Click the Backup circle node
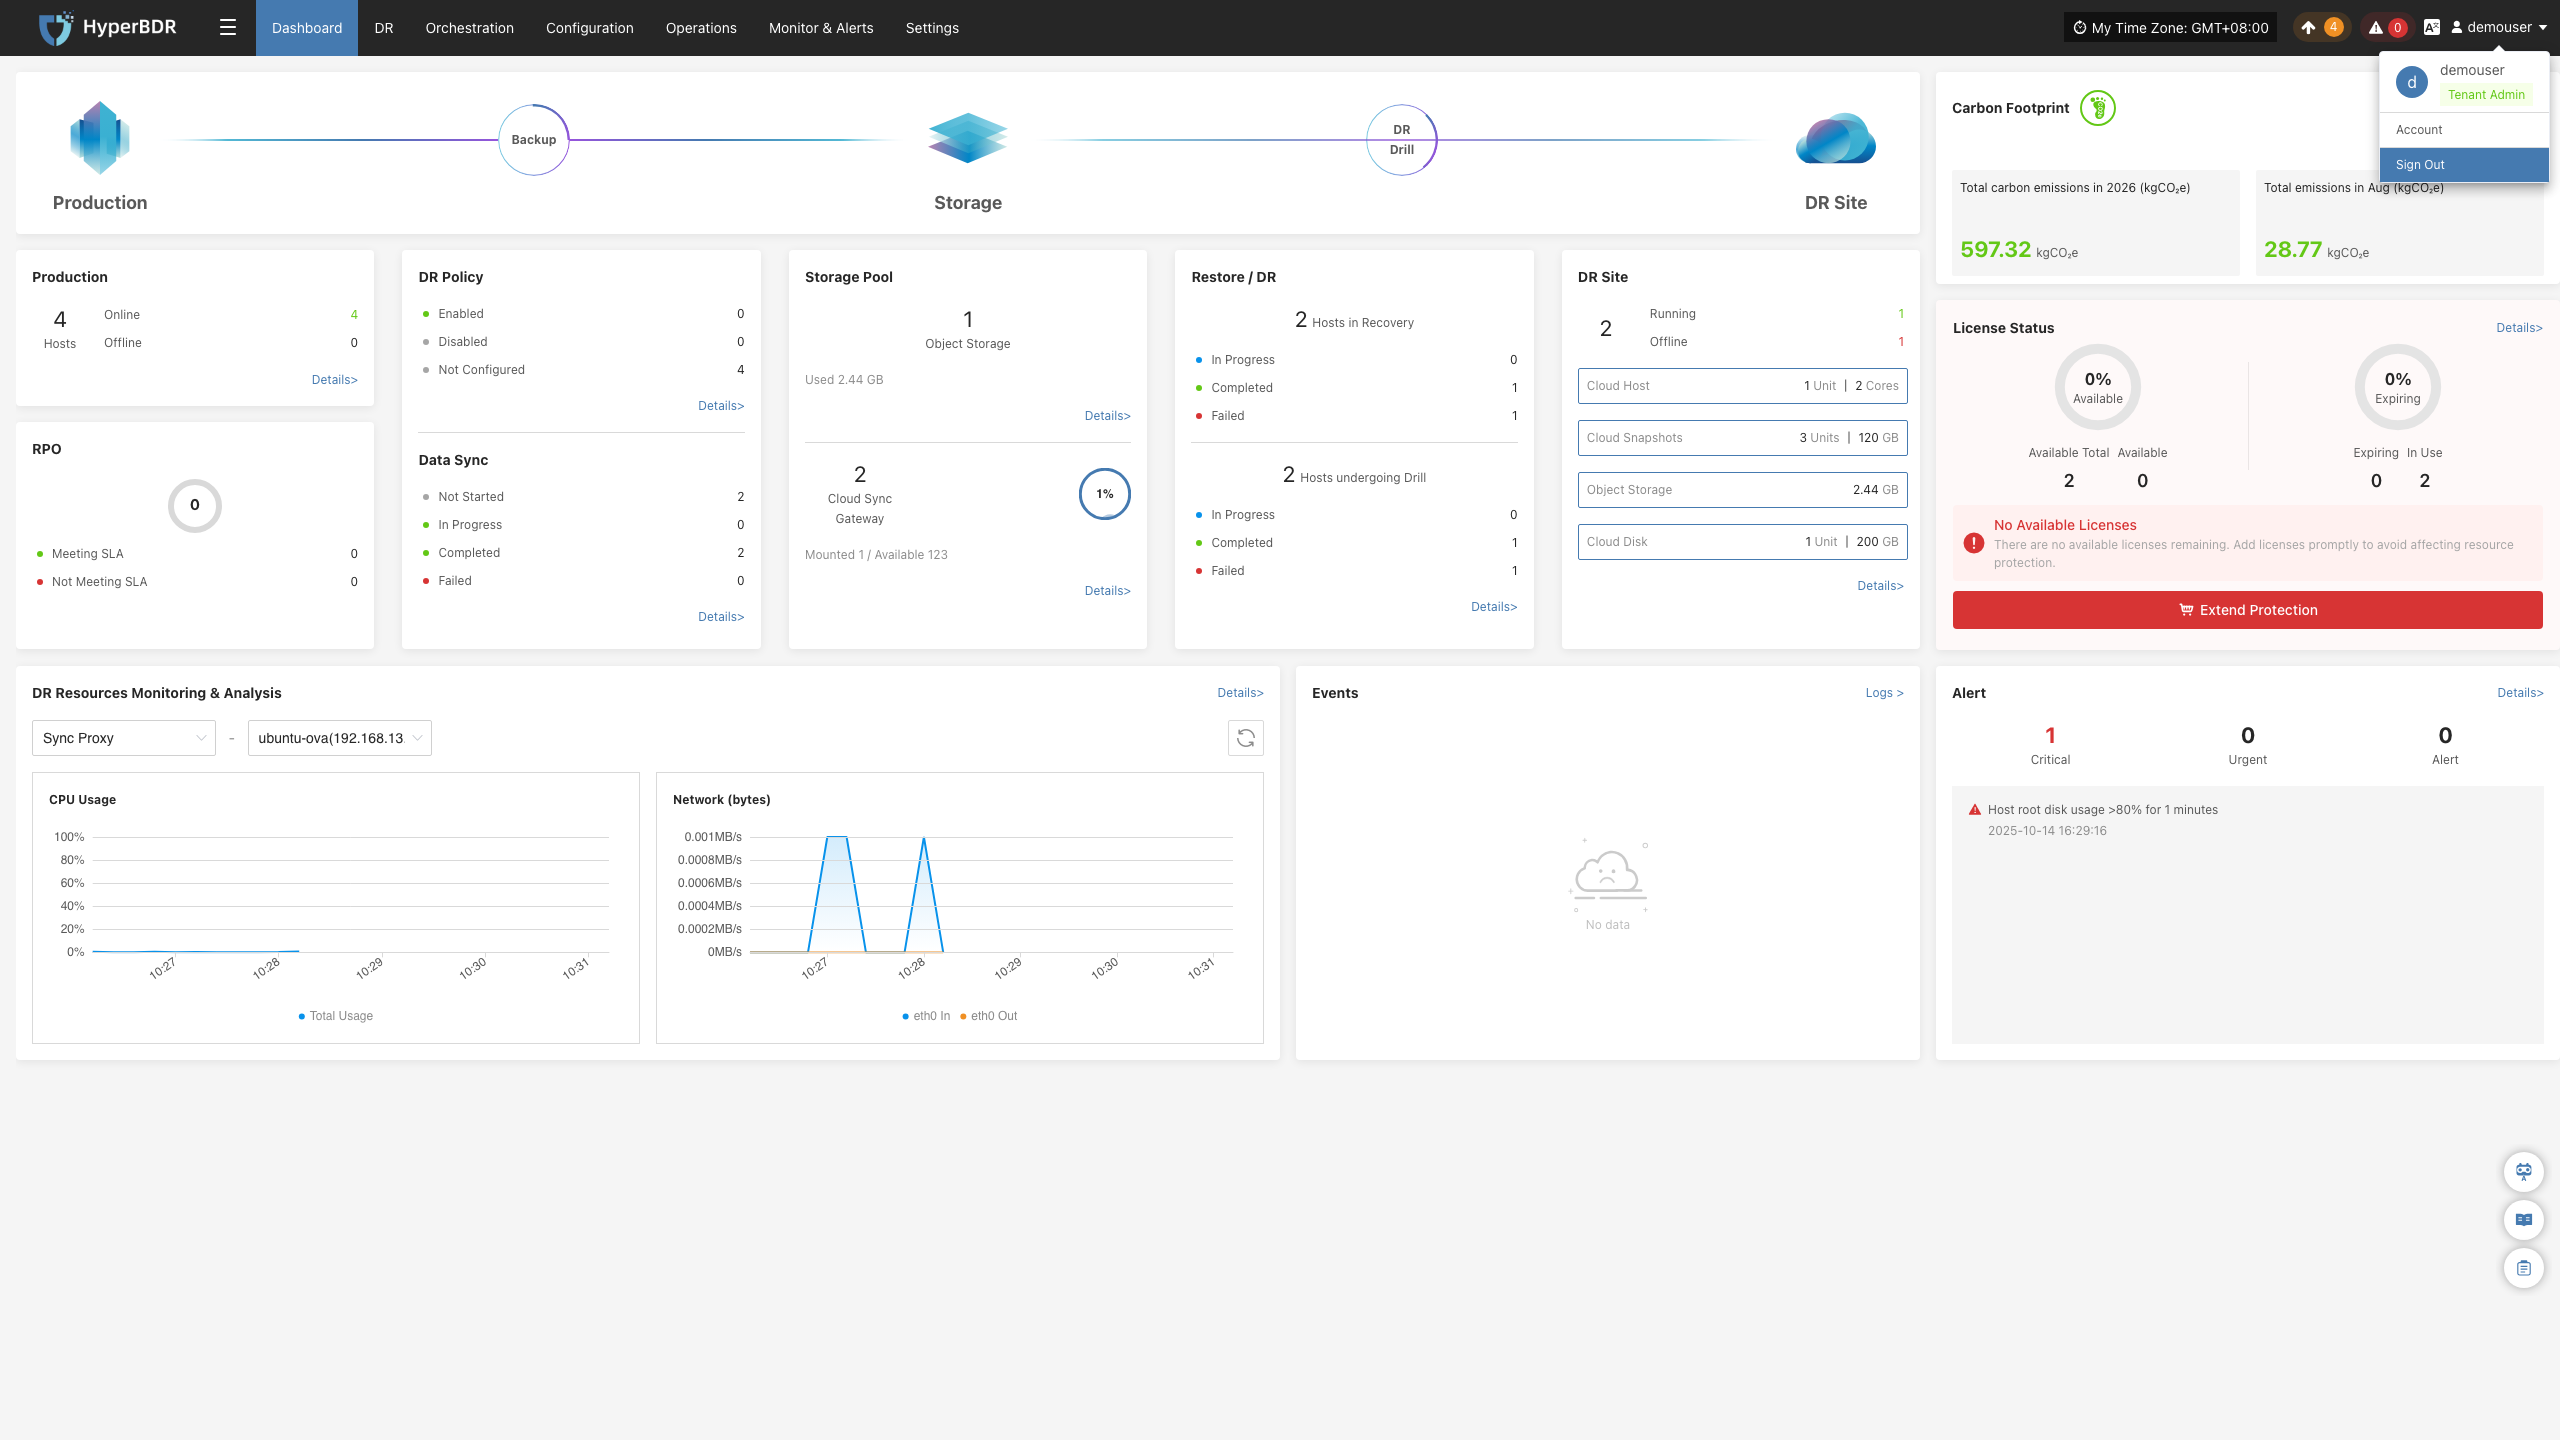Screen dimensions: 2560x1440 coord(534,140)
